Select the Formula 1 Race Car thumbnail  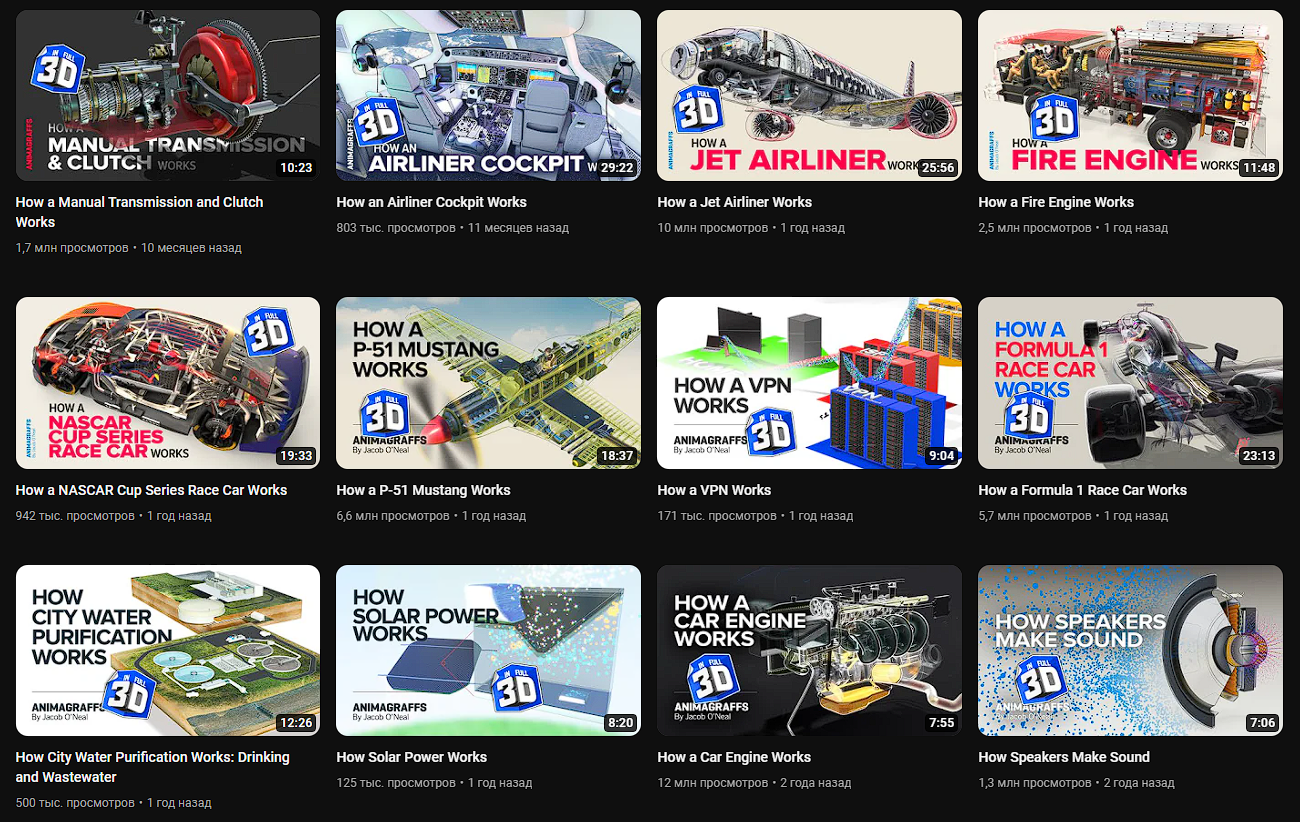click(1131, 383)
